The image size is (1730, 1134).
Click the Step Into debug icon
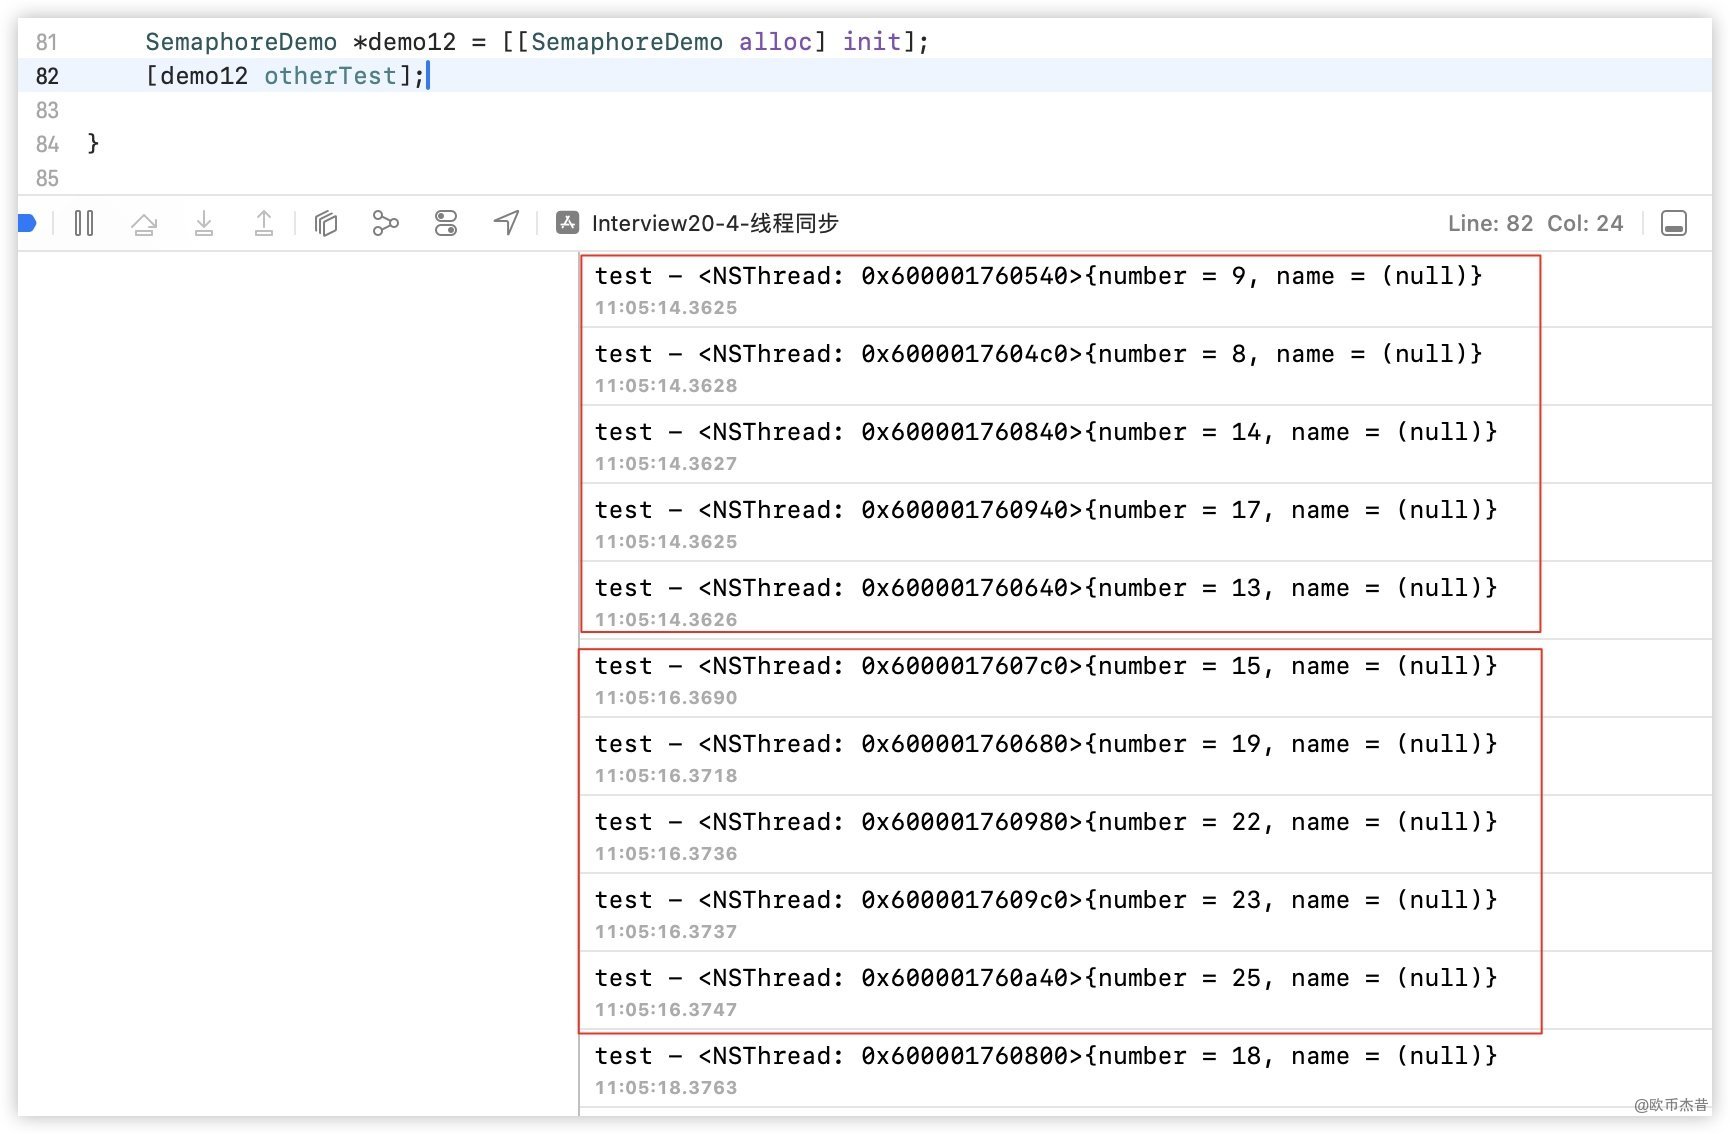click(x=204, y=223)
